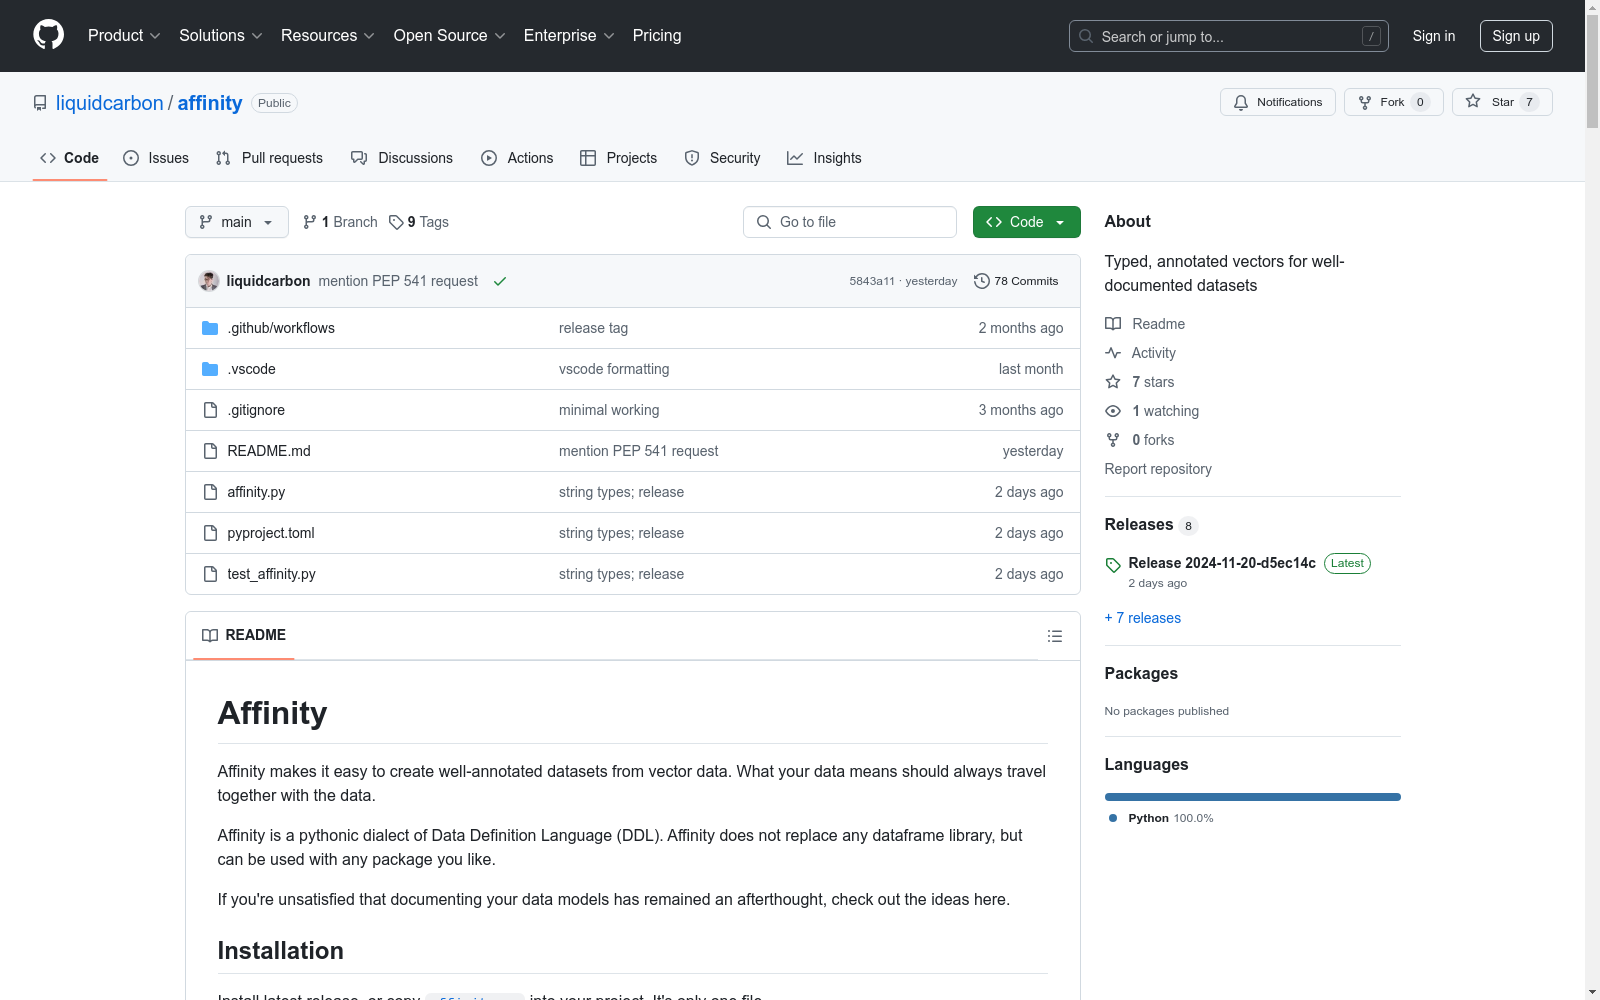Click the star icon beside 7 stars

click(1113, 382)
